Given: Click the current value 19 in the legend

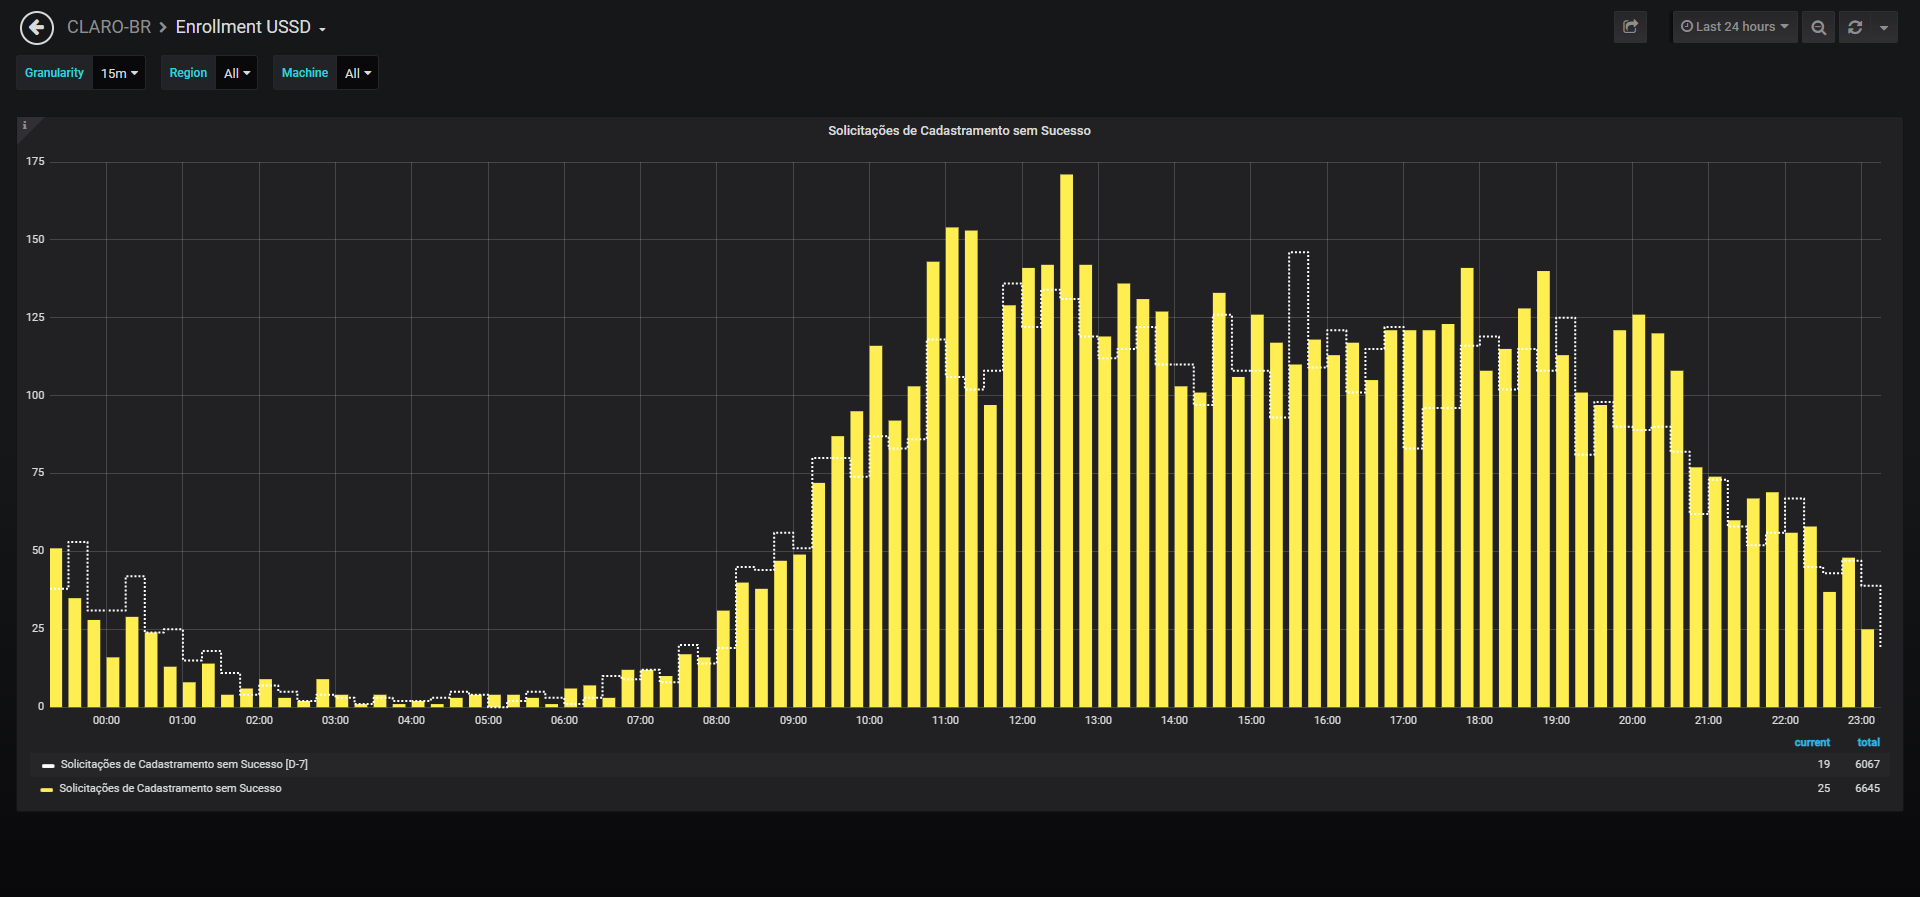Looking at the screenshot, I should [x=1824, y=764].
